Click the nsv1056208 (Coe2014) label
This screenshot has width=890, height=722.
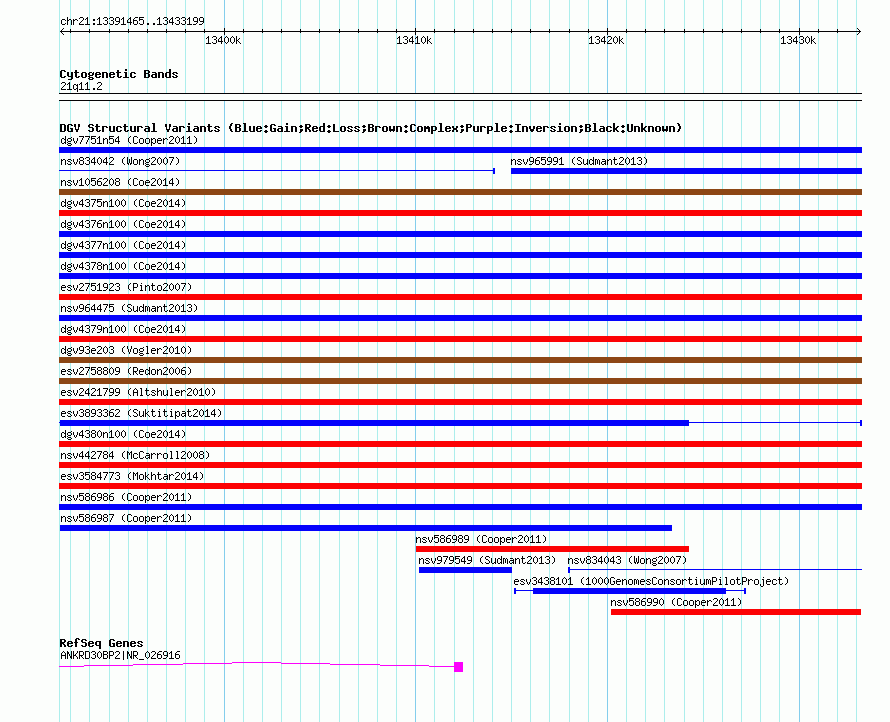(x=120, y=182)
